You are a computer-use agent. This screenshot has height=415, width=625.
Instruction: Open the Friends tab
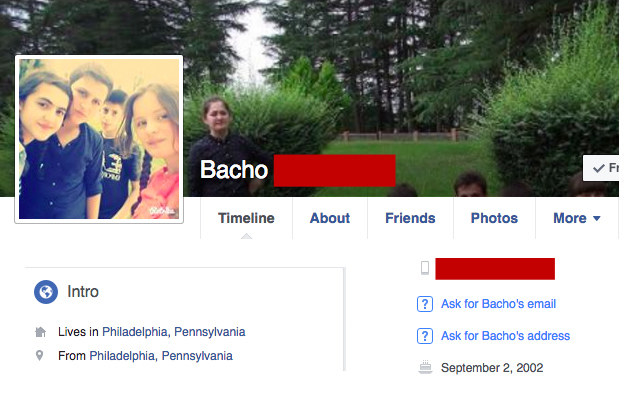click(x=410, y=218)
